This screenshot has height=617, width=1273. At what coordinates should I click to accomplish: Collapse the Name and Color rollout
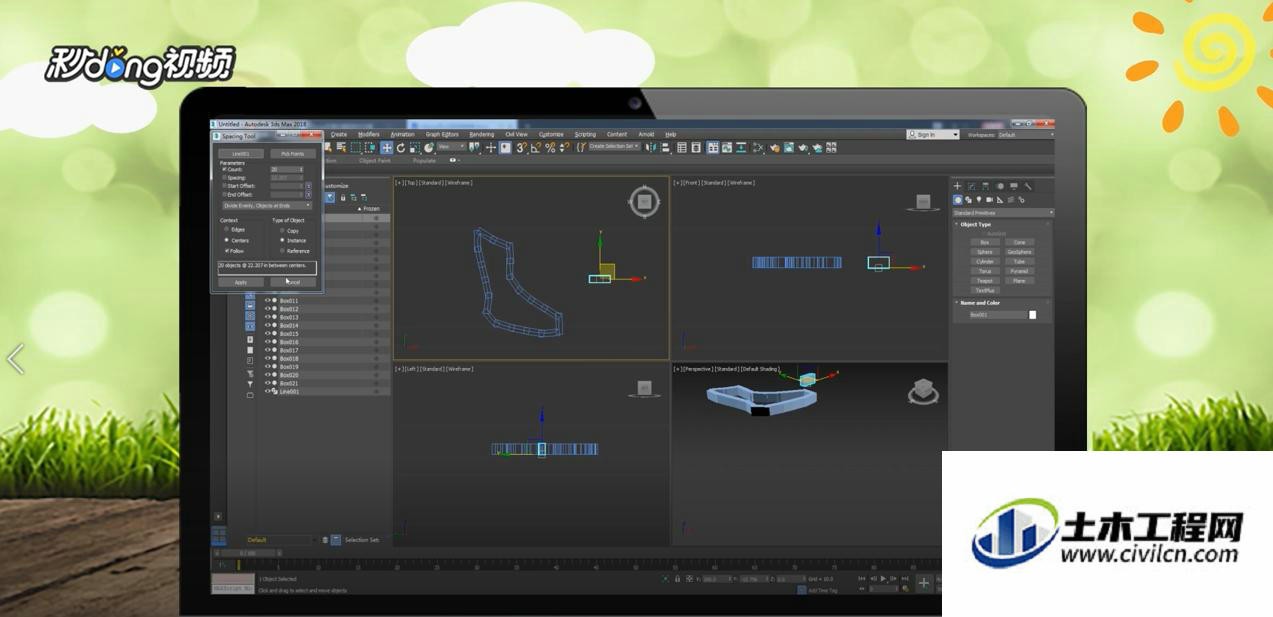pyautogui.click(x=980, y=302)
